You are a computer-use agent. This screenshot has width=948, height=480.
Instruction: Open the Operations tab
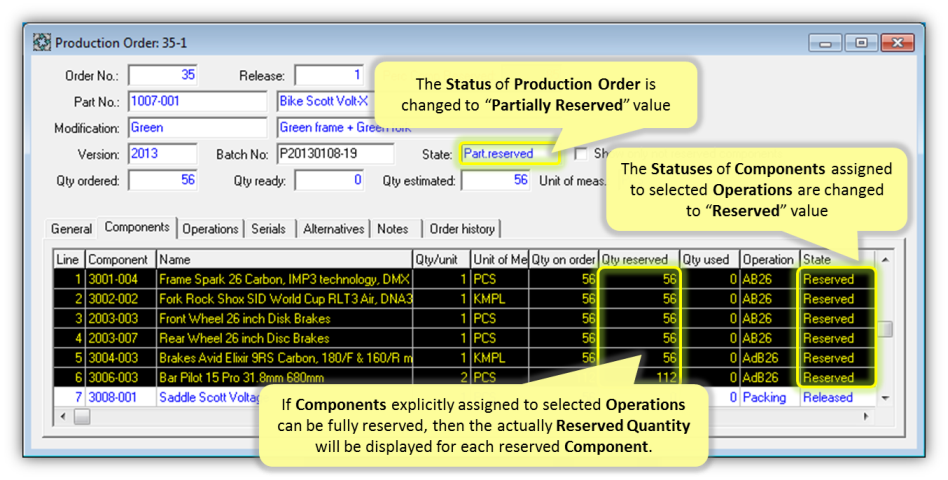pyautogui.click(x=210, y=229)
